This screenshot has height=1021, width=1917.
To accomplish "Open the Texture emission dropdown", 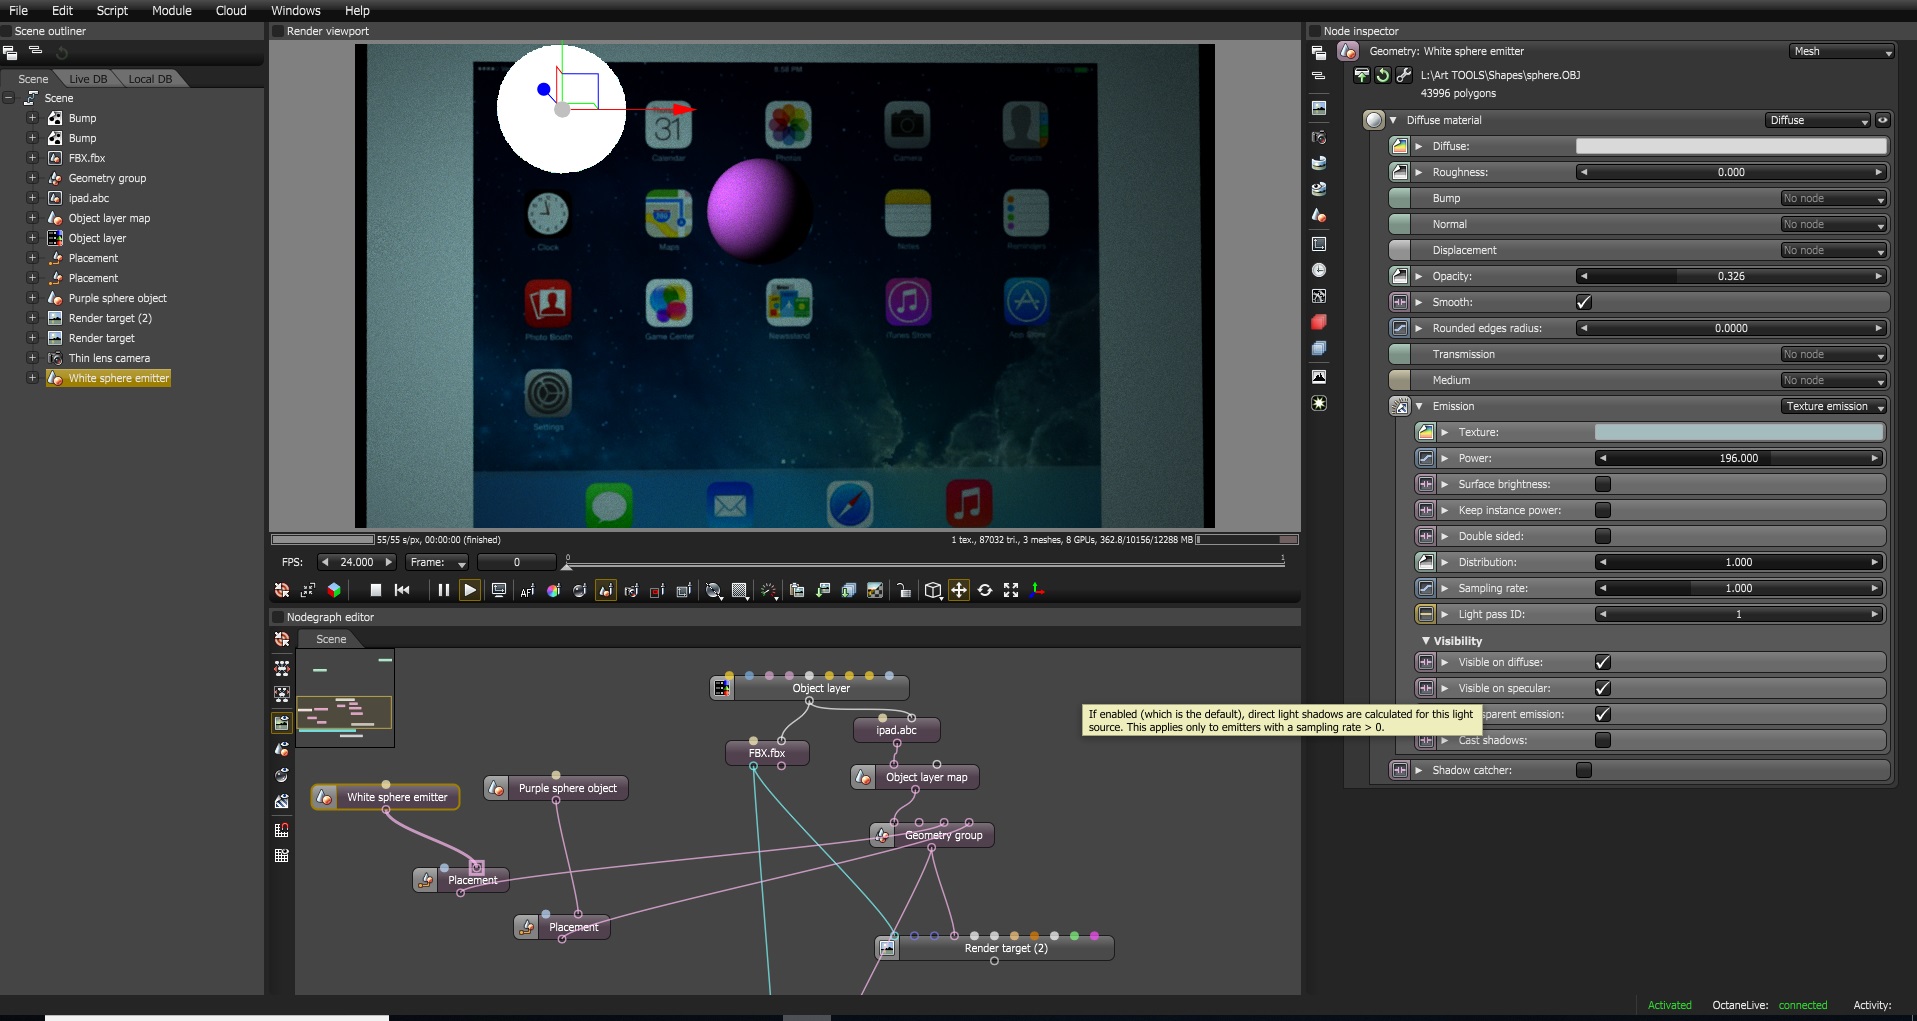I will 1834,406.
